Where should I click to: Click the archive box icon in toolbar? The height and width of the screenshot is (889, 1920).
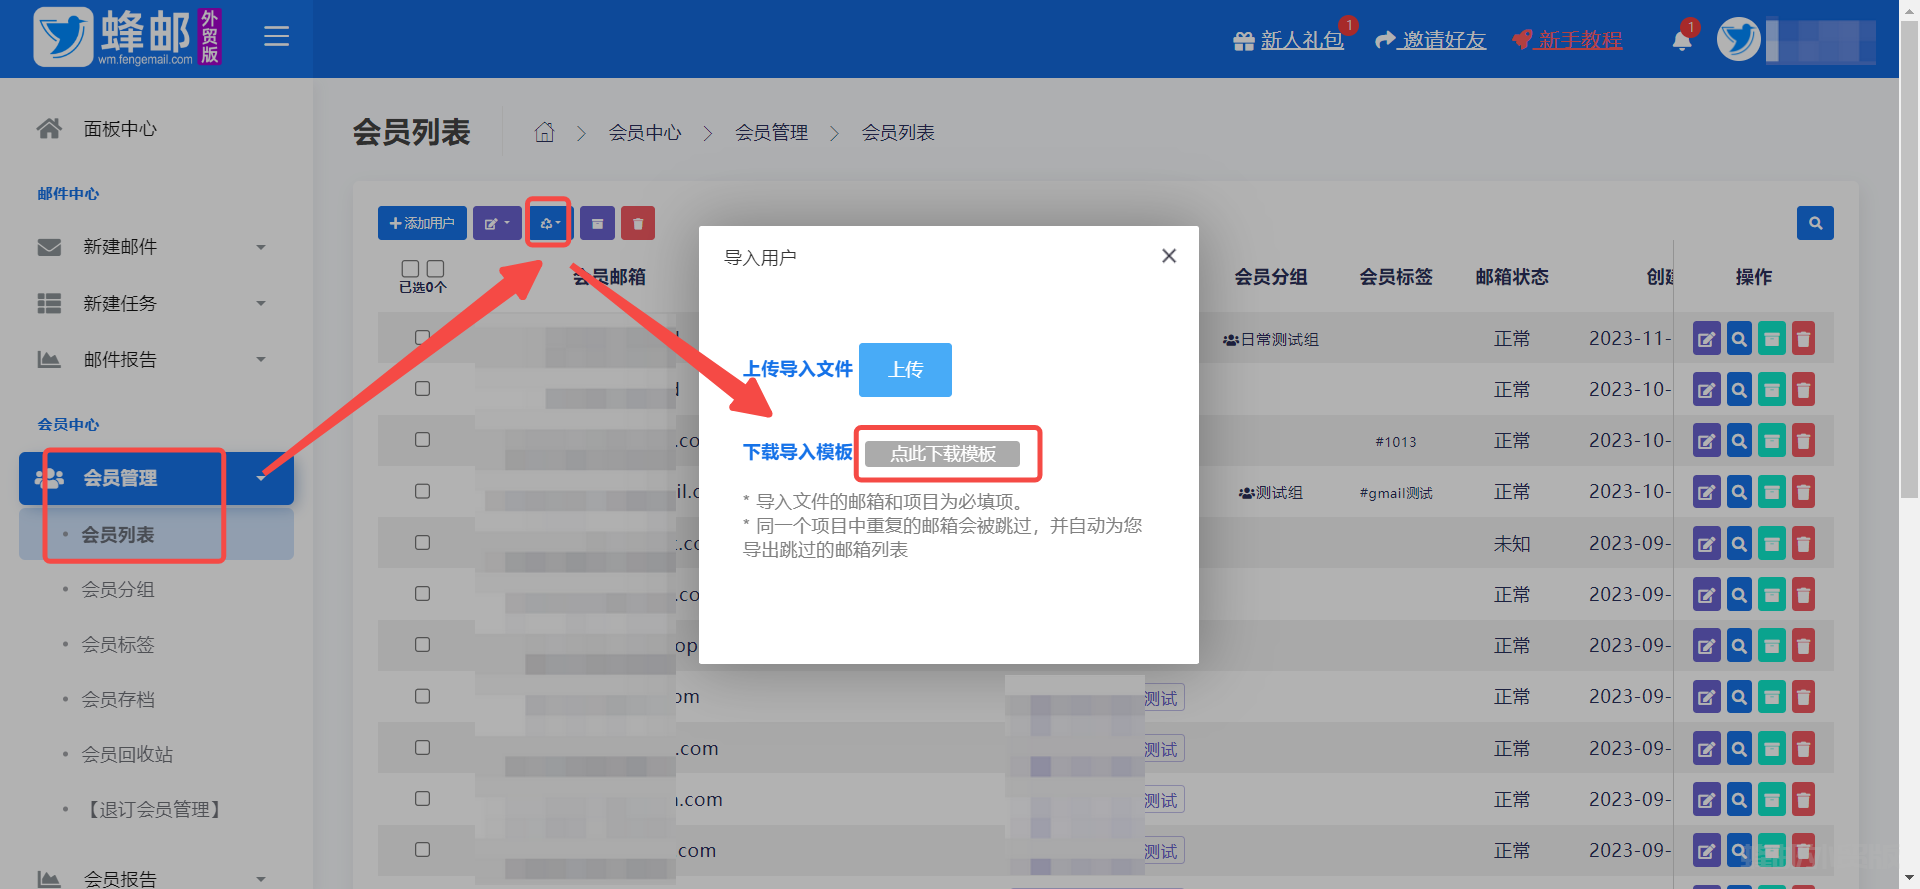[x=597, y=223]
